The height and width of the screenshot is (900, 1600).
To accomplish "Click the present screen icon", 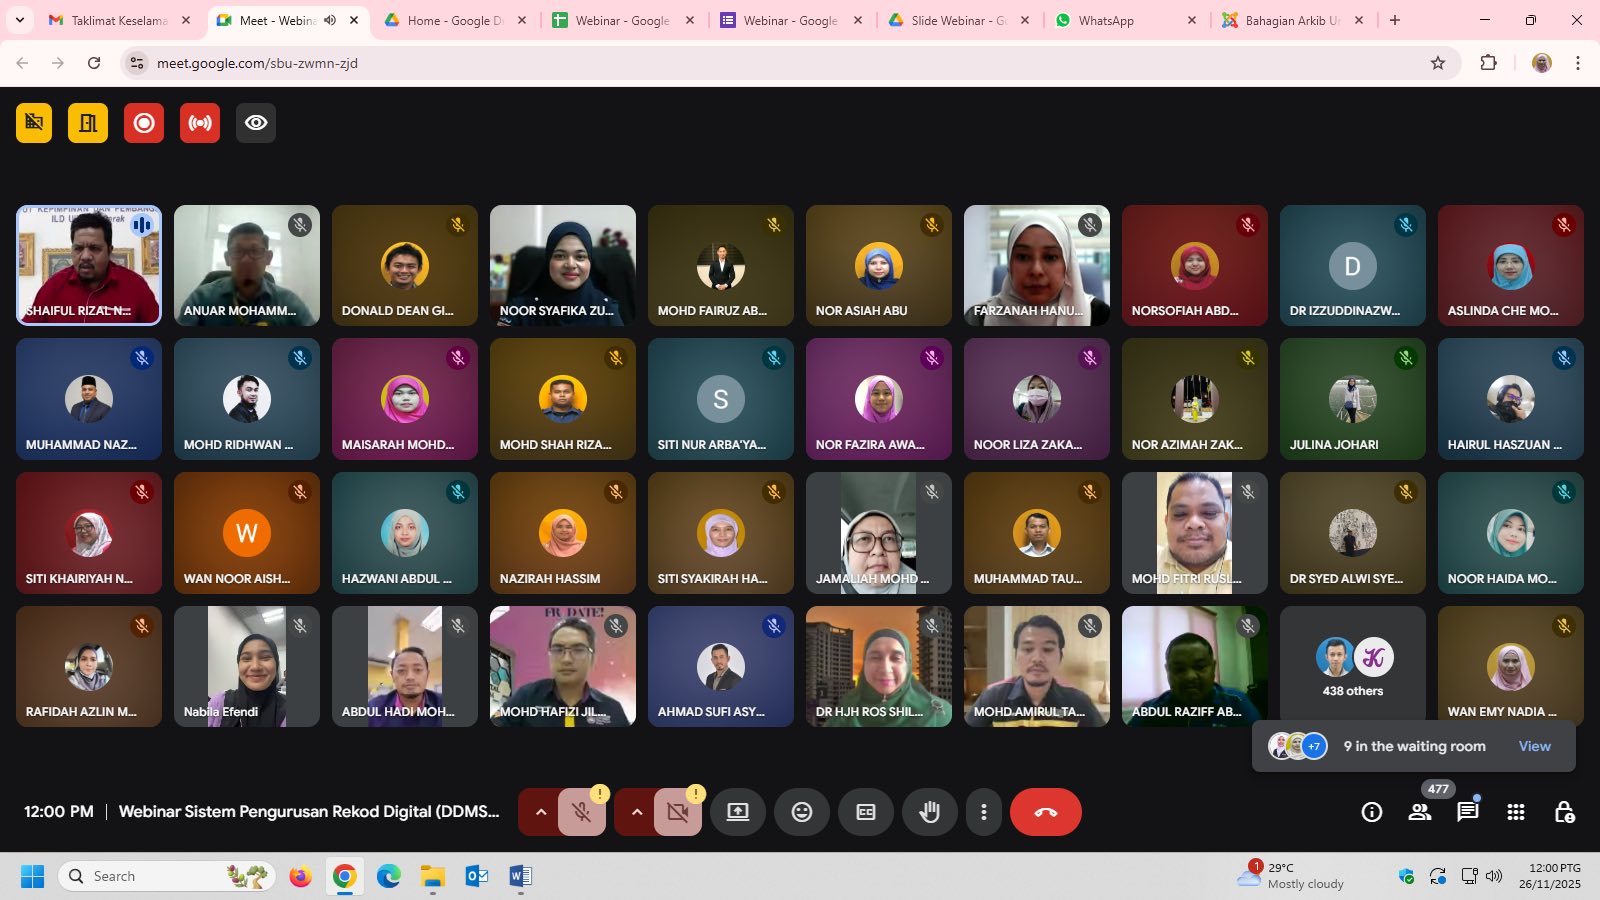I will [x=737, y=812].
